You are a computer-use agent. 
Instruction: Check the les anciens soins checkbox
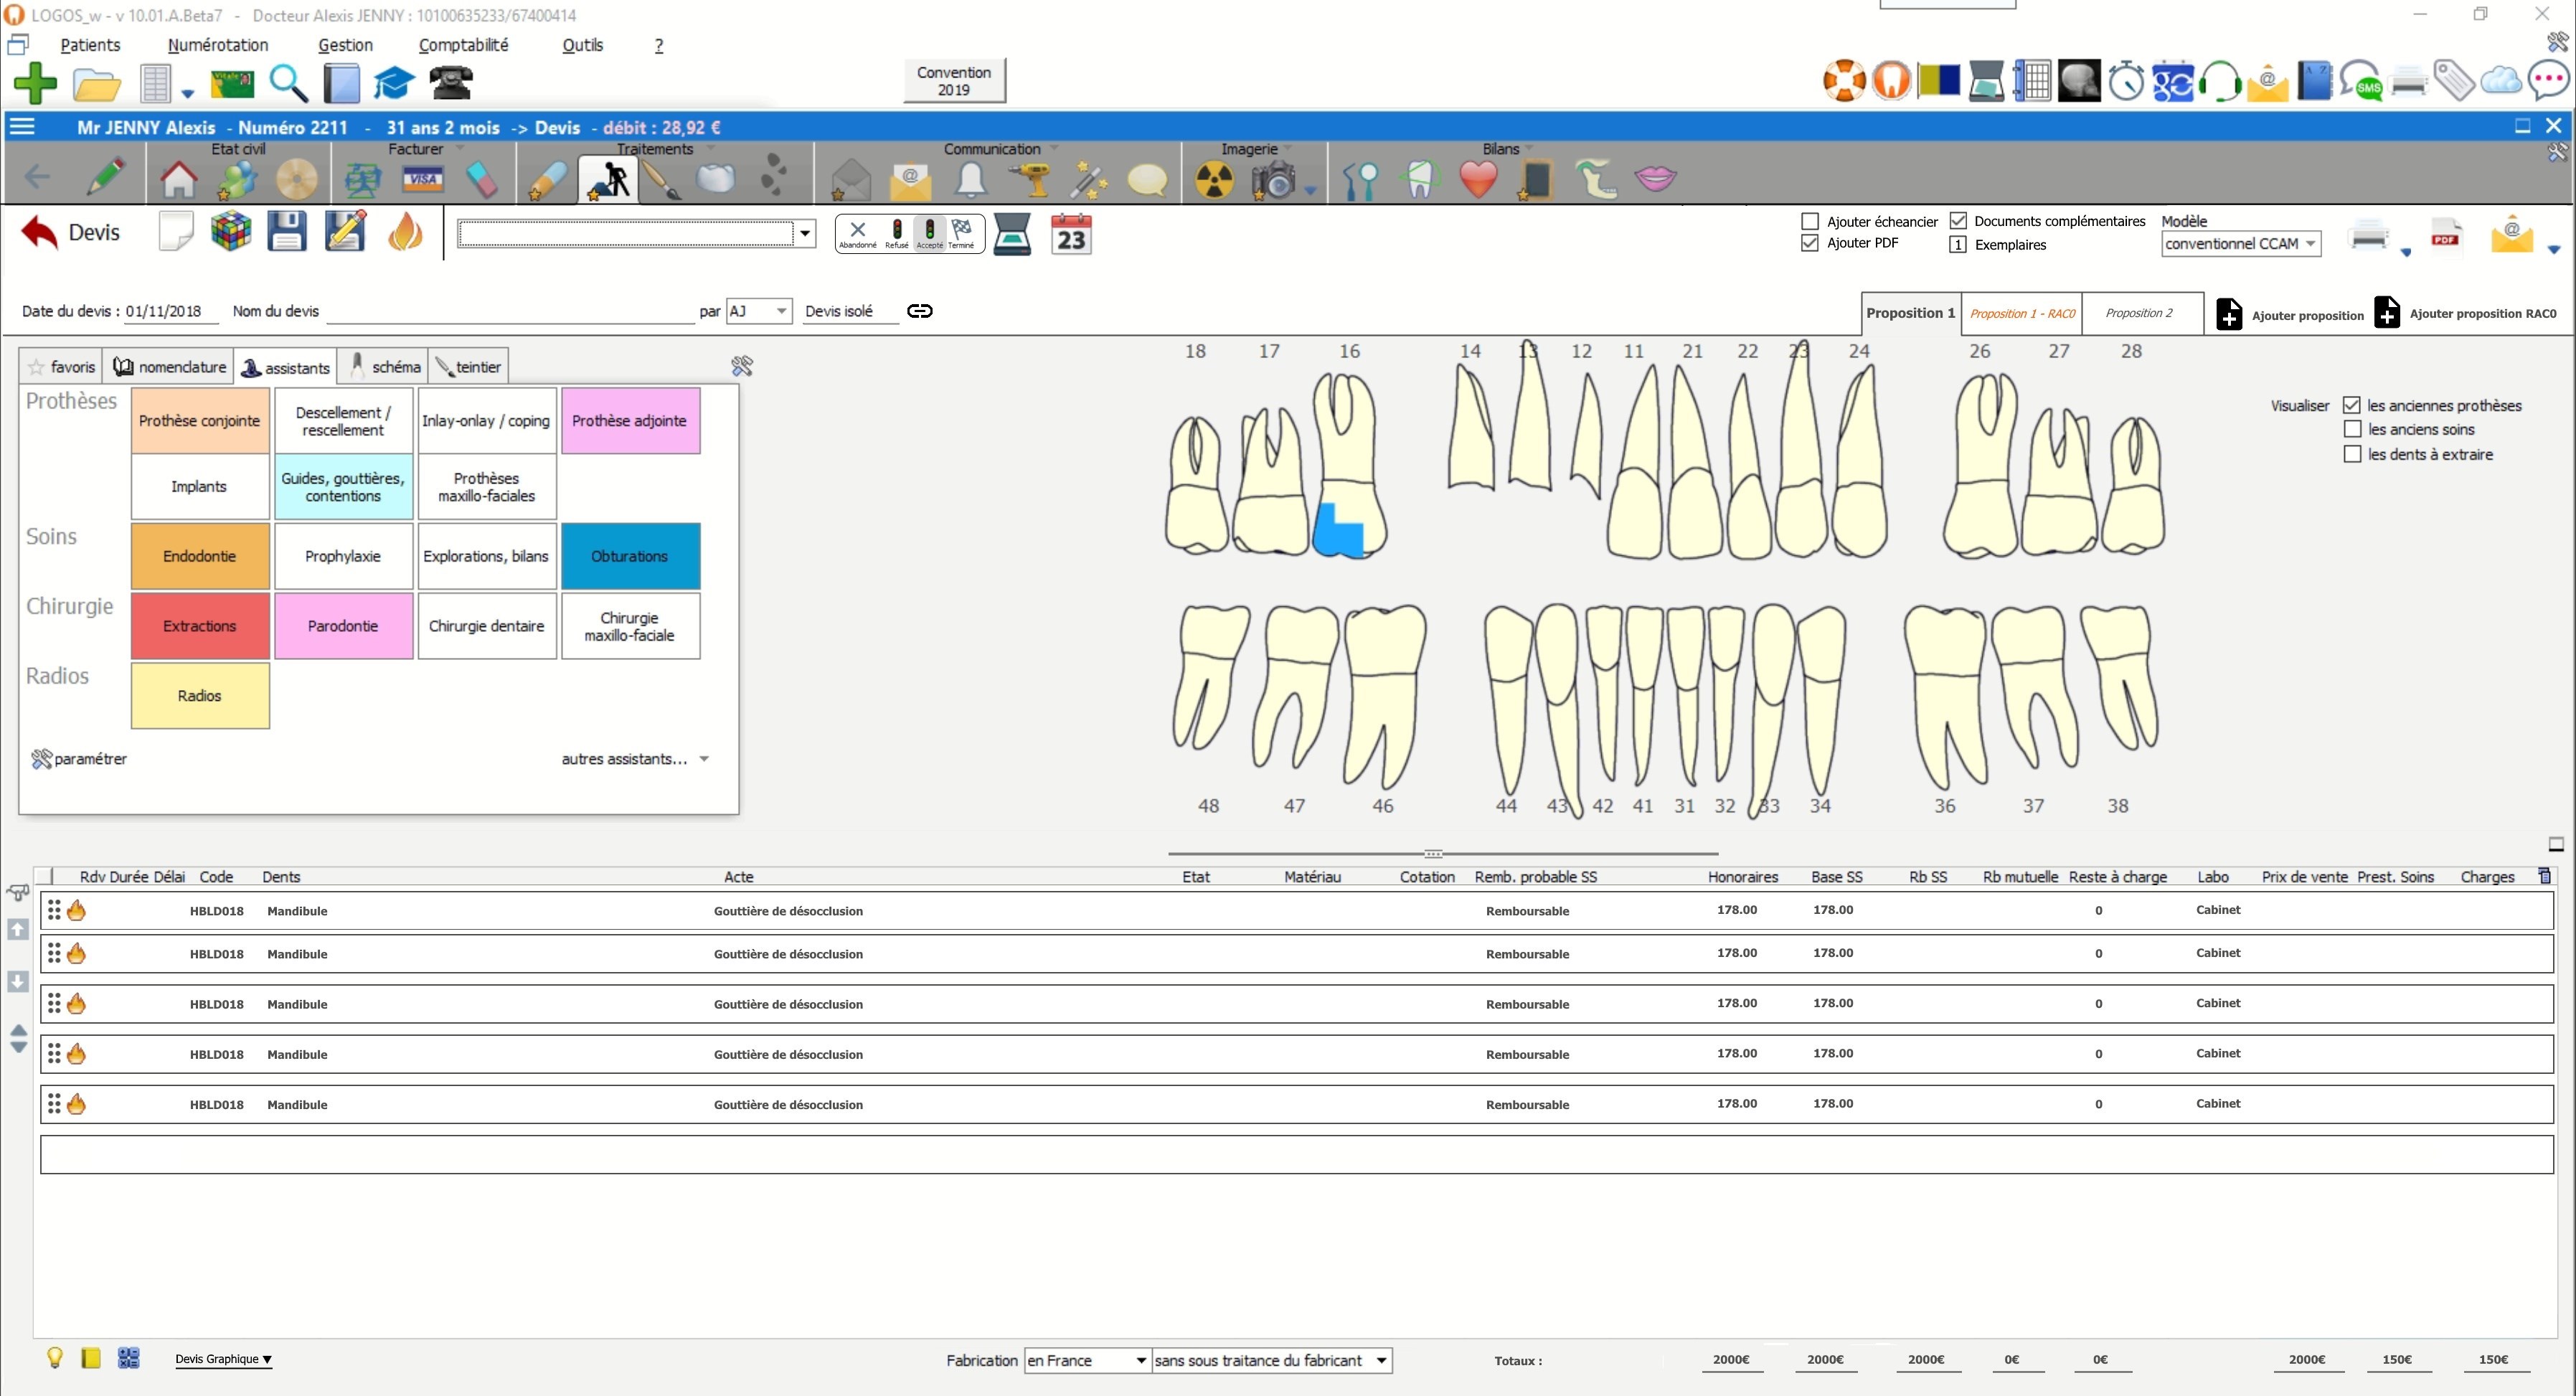click(x=2352, y=429)
